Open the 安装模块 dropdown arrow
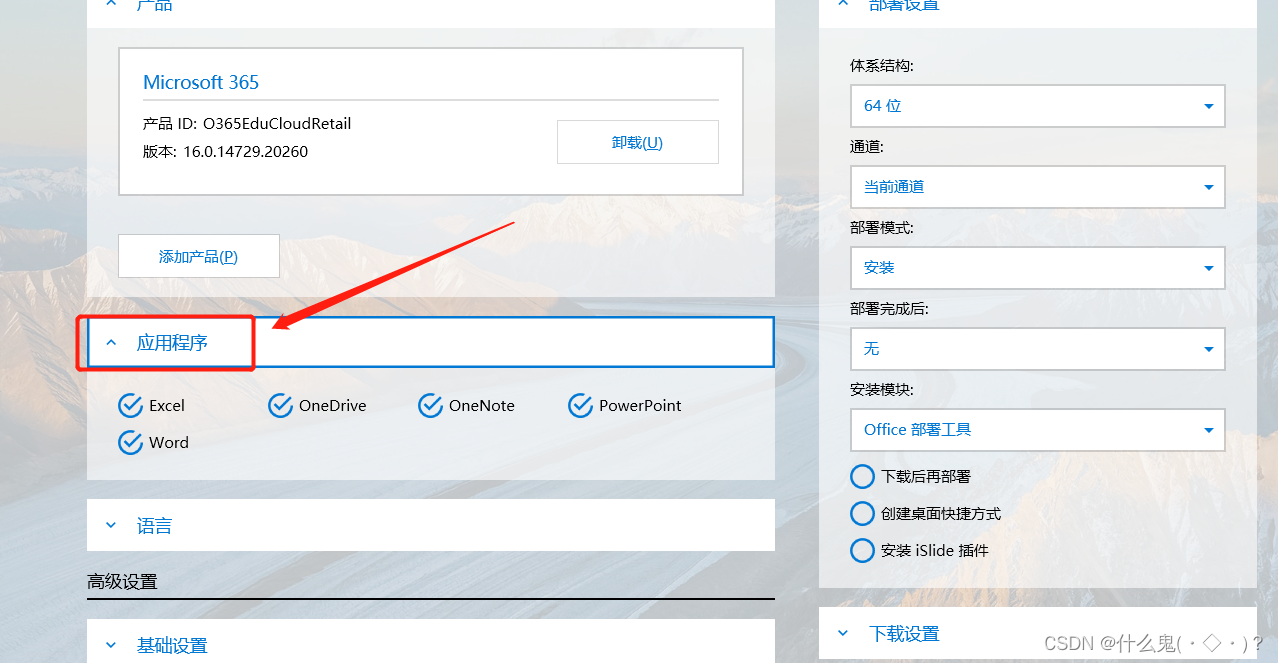 point(1210,430)
